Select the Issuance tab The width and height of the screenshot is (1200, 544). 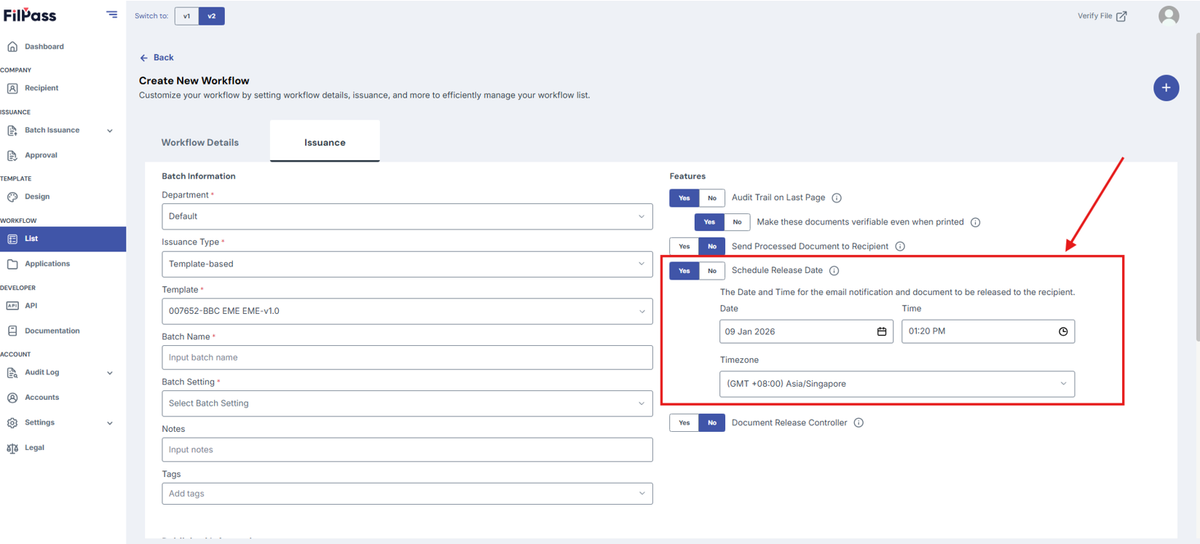click(x=325, y=142)
